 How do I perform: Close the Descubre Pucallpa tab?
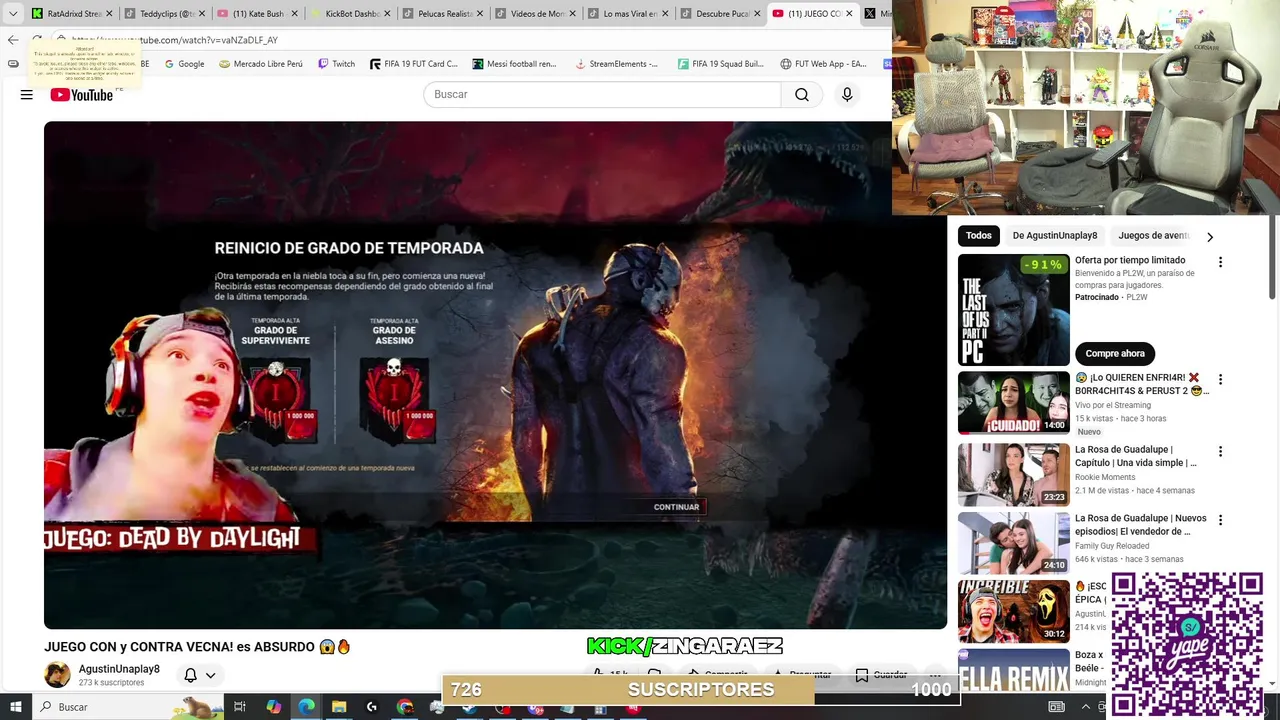757,13
